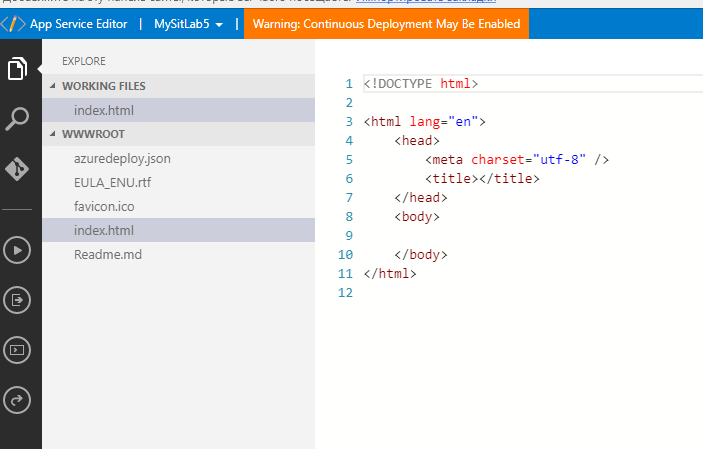
Task: Click the arrow icon at sidebar bottom
Action: (x=17, y=400)
